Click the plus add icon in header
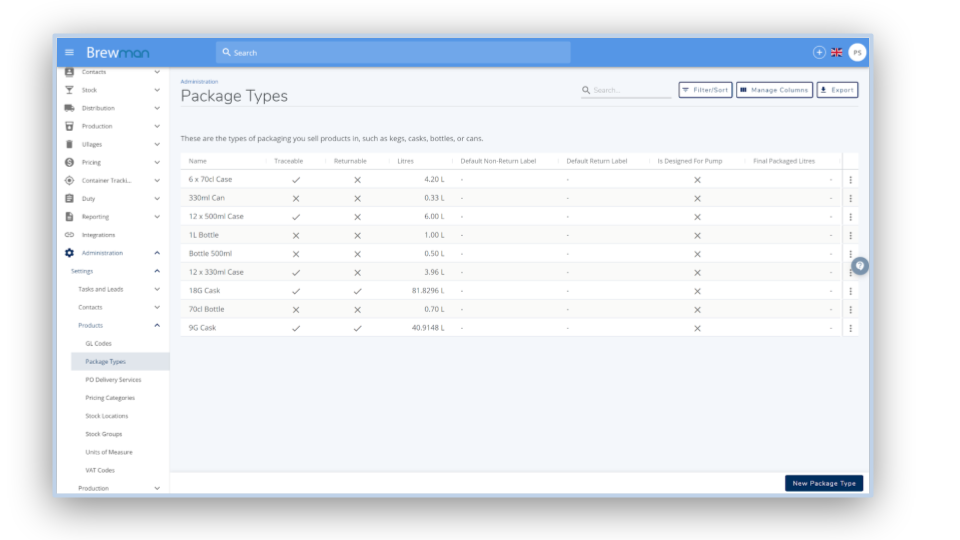This screenshot has width=960, height=540. coord(819,53)
